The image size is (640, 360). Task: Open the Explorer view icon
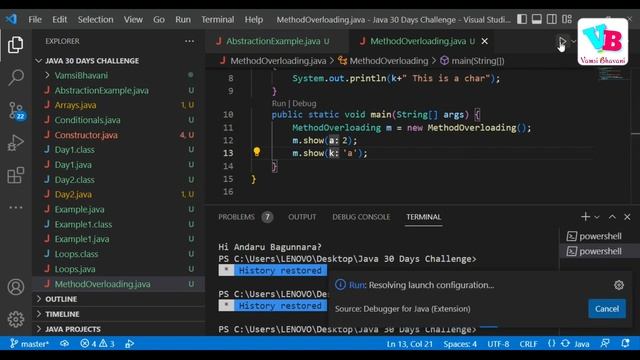(16, 44)
